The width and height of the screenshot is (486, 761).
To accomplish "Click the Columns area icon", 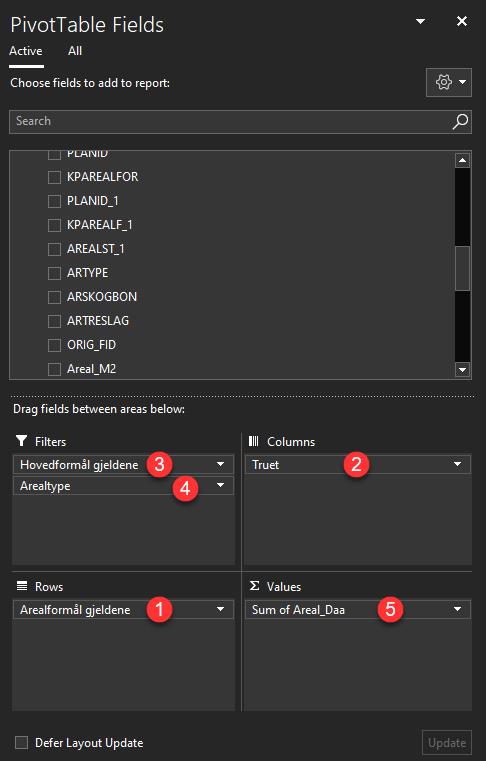I will 253,441.
